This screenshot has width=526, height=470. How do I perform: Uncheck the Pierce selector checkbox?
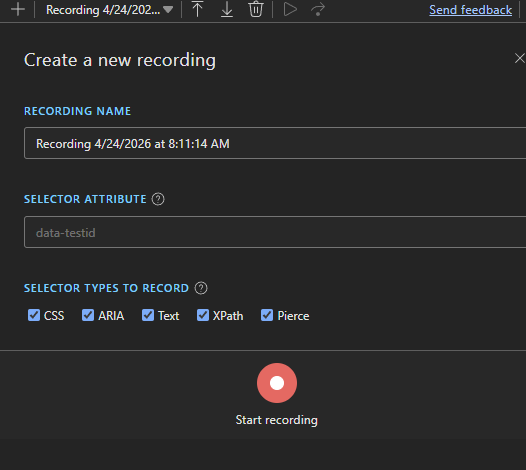[x=267, y=315]
